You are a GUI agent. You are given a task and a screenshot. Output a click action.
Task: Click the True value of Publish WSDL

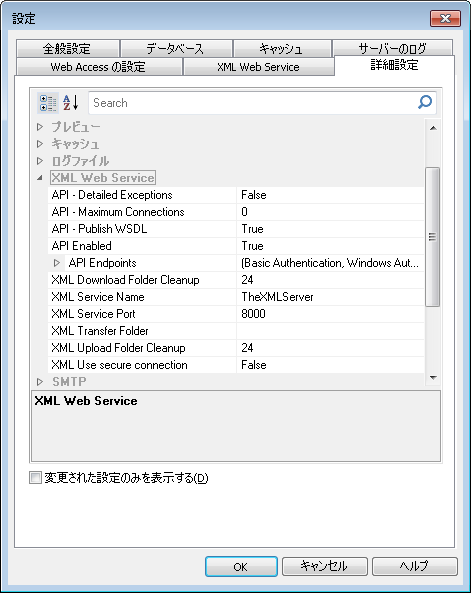330,229
